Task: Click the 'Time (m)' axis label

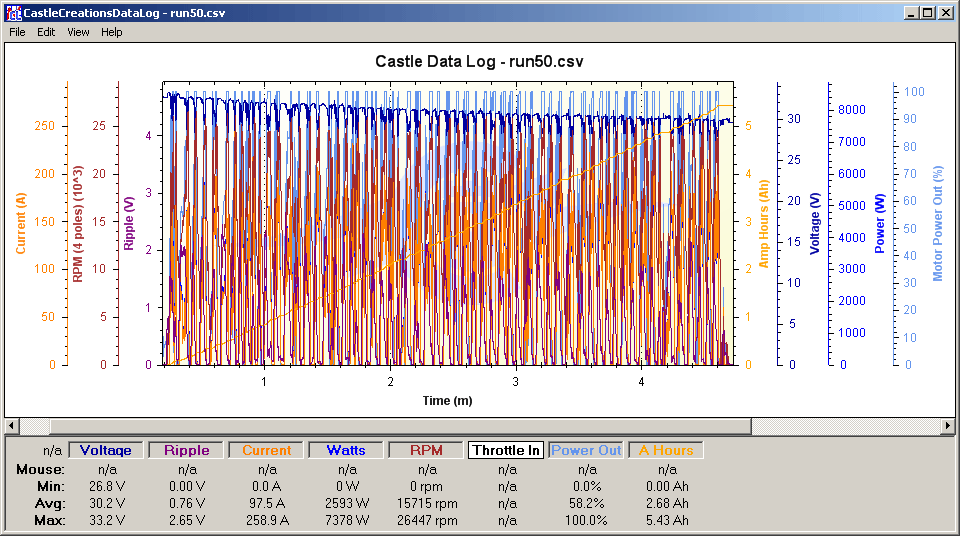Action: coord(448,401)
